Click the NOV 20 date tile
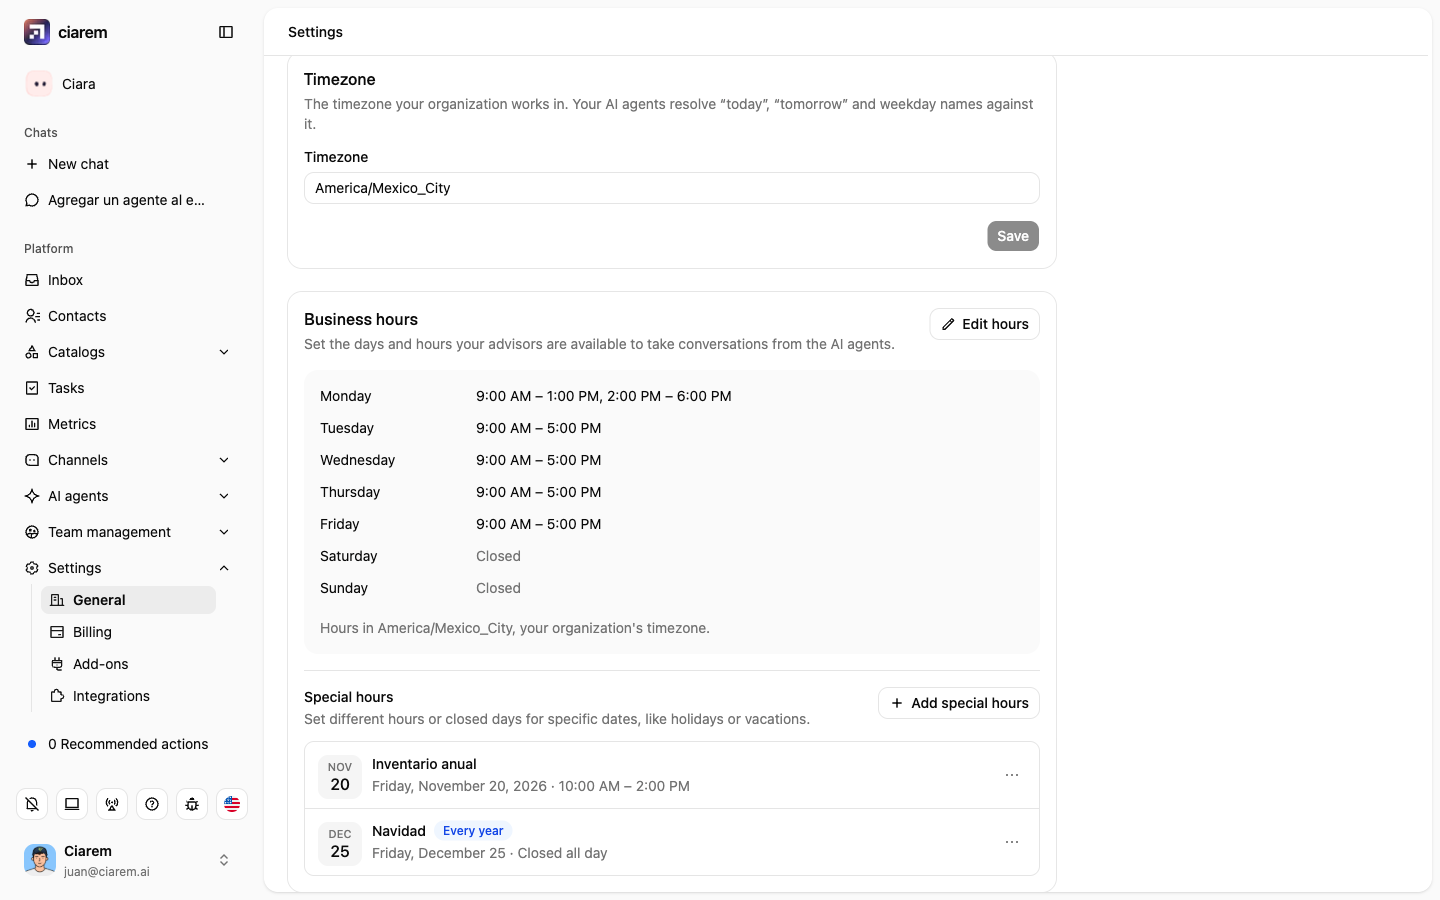Image resolution: width=1440 pixels, height=900 pixels. click(340, 776)
